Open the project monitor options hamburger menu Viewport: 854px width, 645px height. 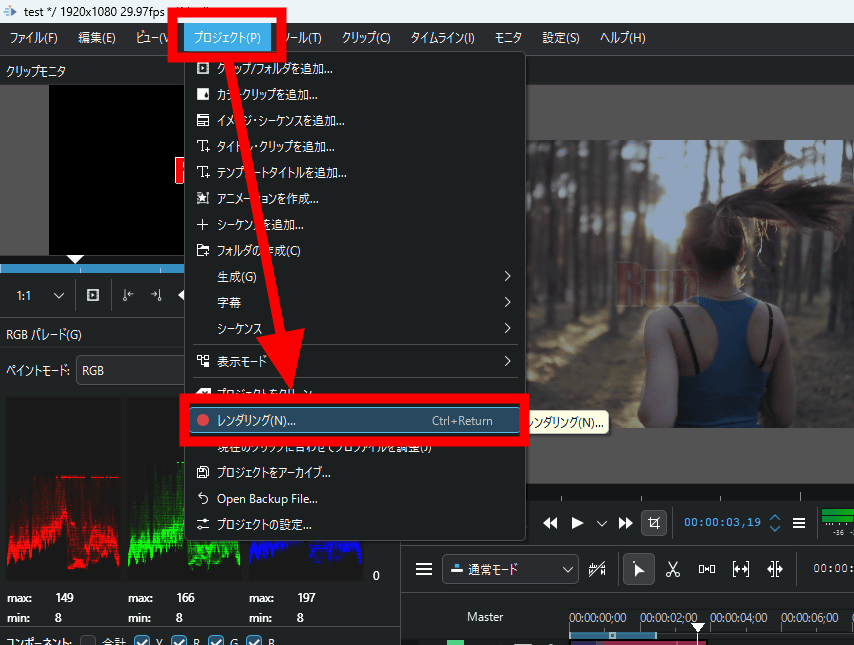tap(799, 522)
